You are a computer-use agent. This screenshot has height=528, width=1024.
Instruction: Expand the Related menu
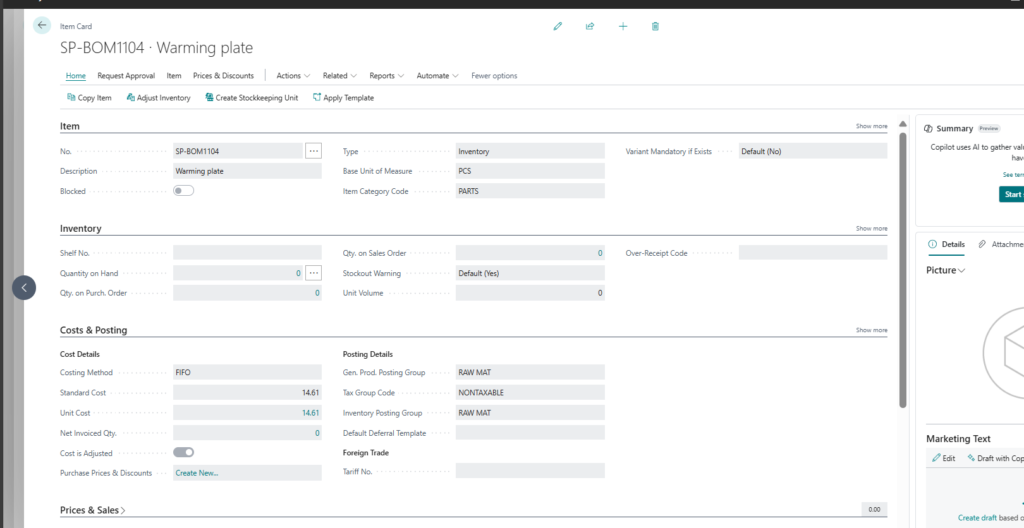[x=340, y=76]
